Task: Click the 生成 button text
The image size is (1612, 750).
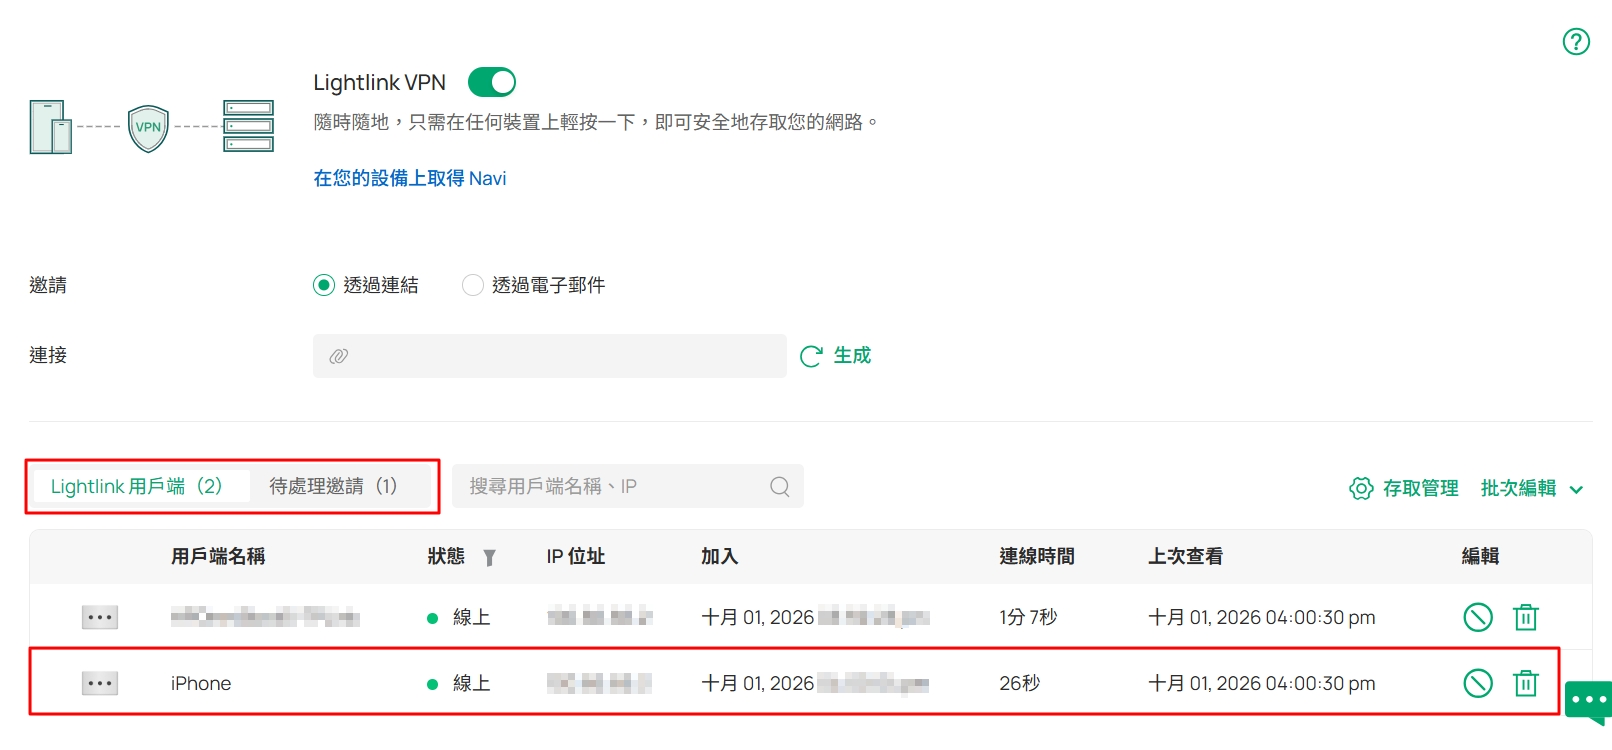Action: (x=852, y=355)
